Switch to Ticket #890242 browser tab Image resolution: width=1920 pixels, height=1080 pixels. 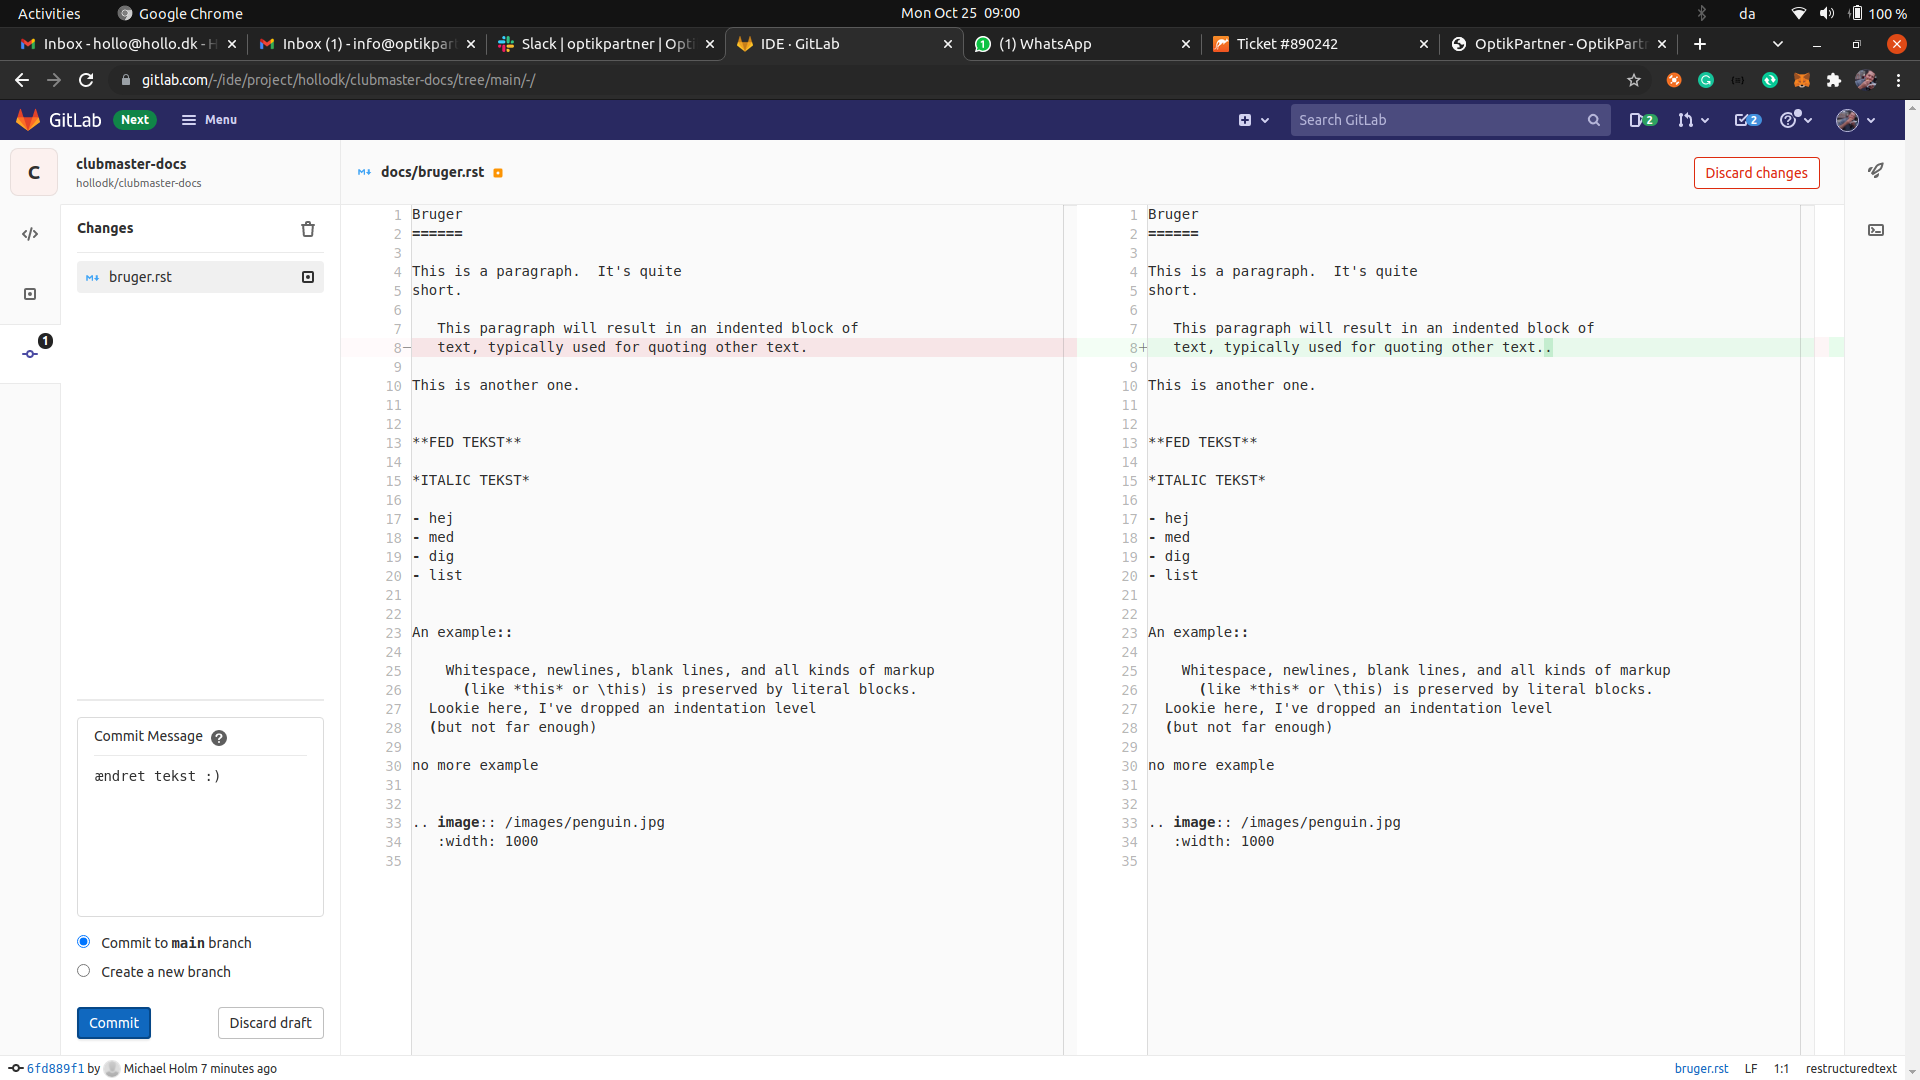1286,44
